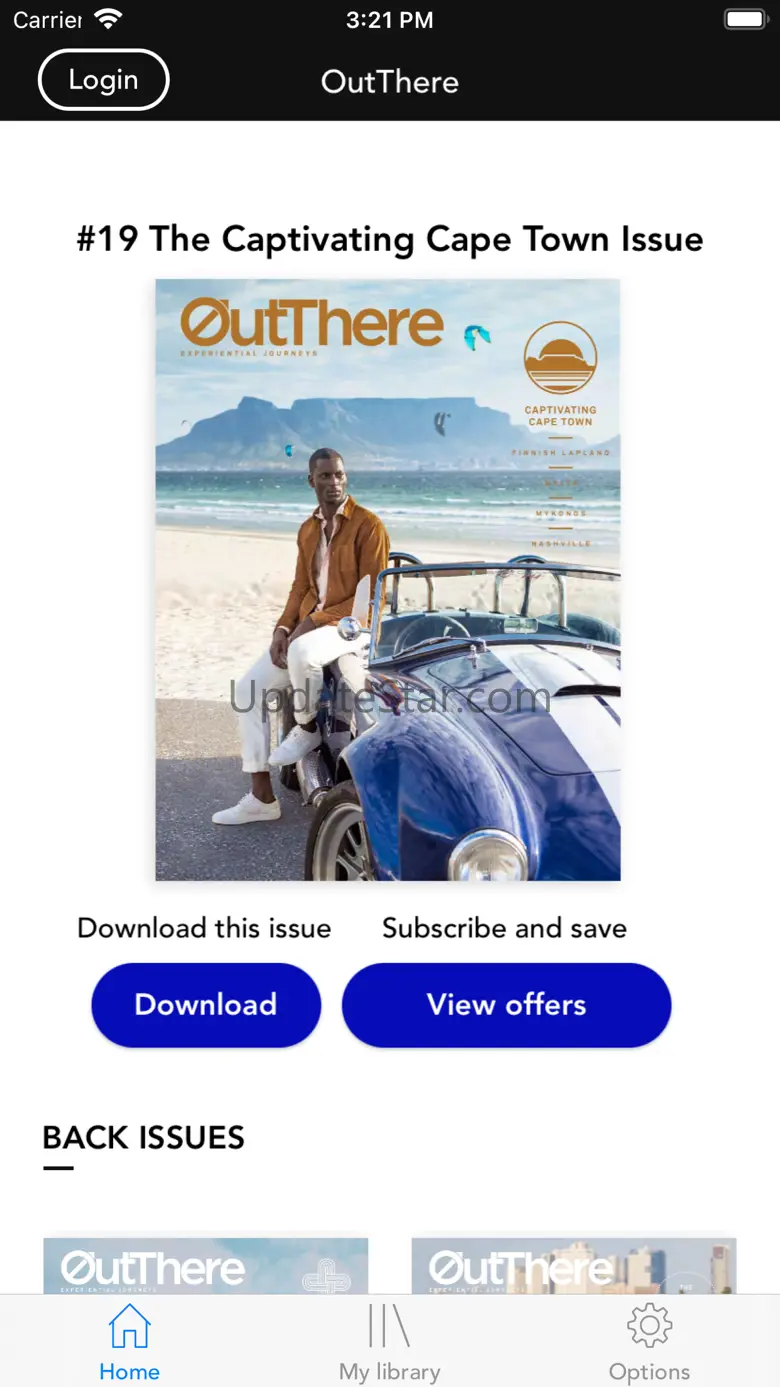Tap the Wi-Fi status icon
780x1387 pixels.
(107, 19)
